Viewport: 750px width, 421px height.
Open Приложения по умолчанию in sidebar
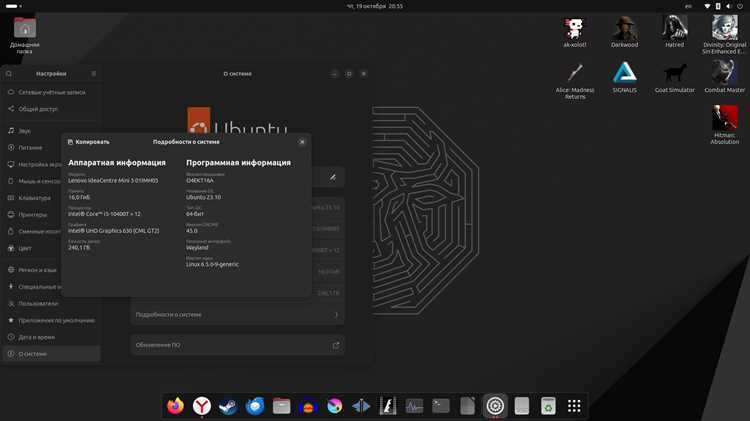51,321
